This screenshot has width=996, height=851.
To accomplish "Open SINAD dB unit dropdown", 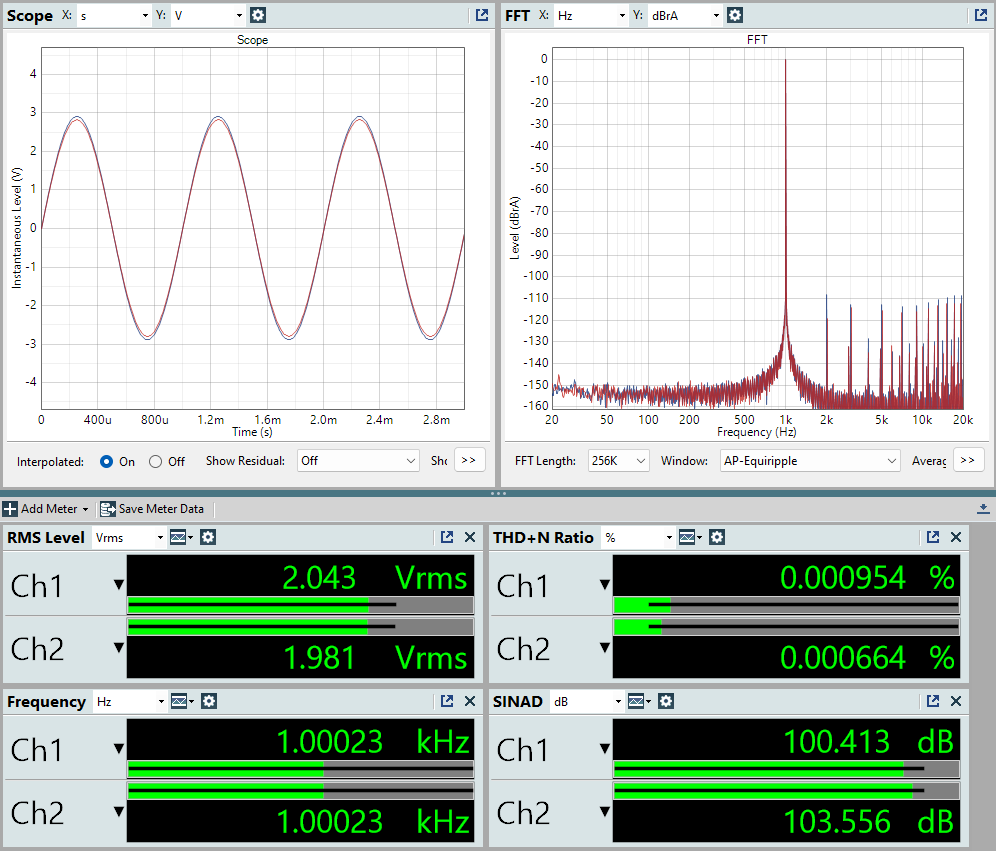I will click(587, 702).
